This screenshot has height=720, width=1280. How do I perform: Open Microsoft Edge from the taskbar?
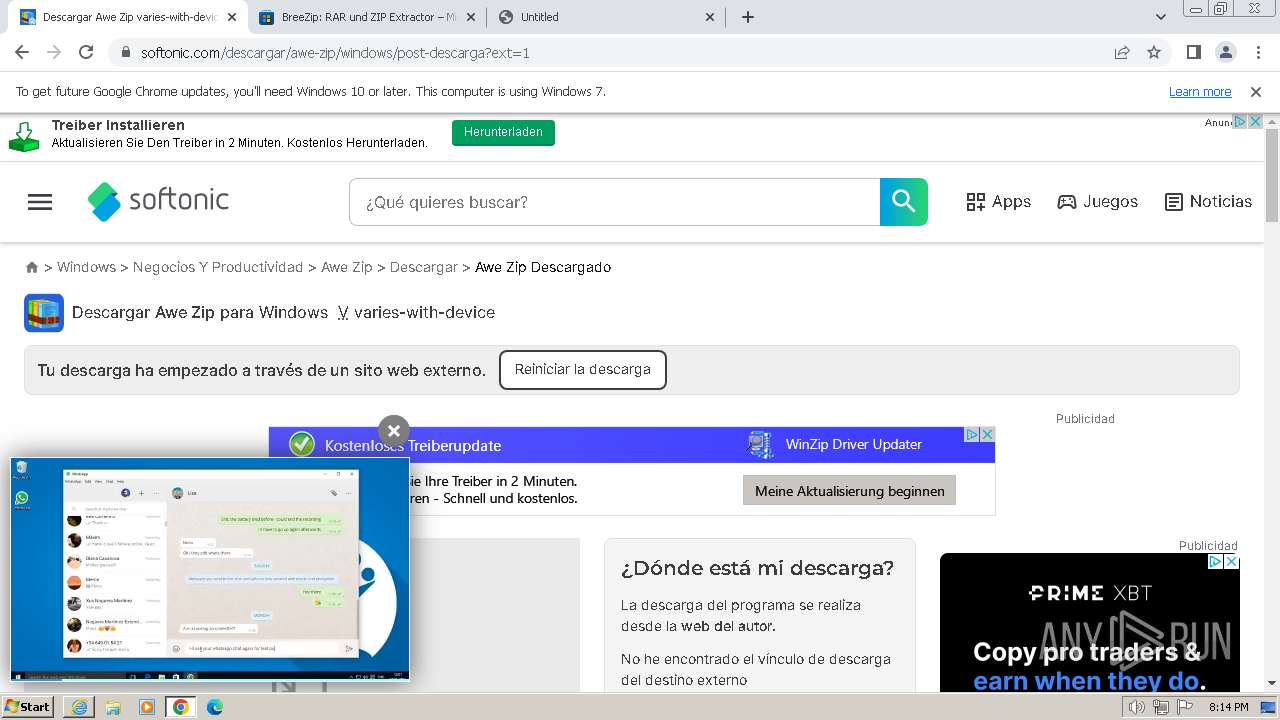tap(215, 707)
